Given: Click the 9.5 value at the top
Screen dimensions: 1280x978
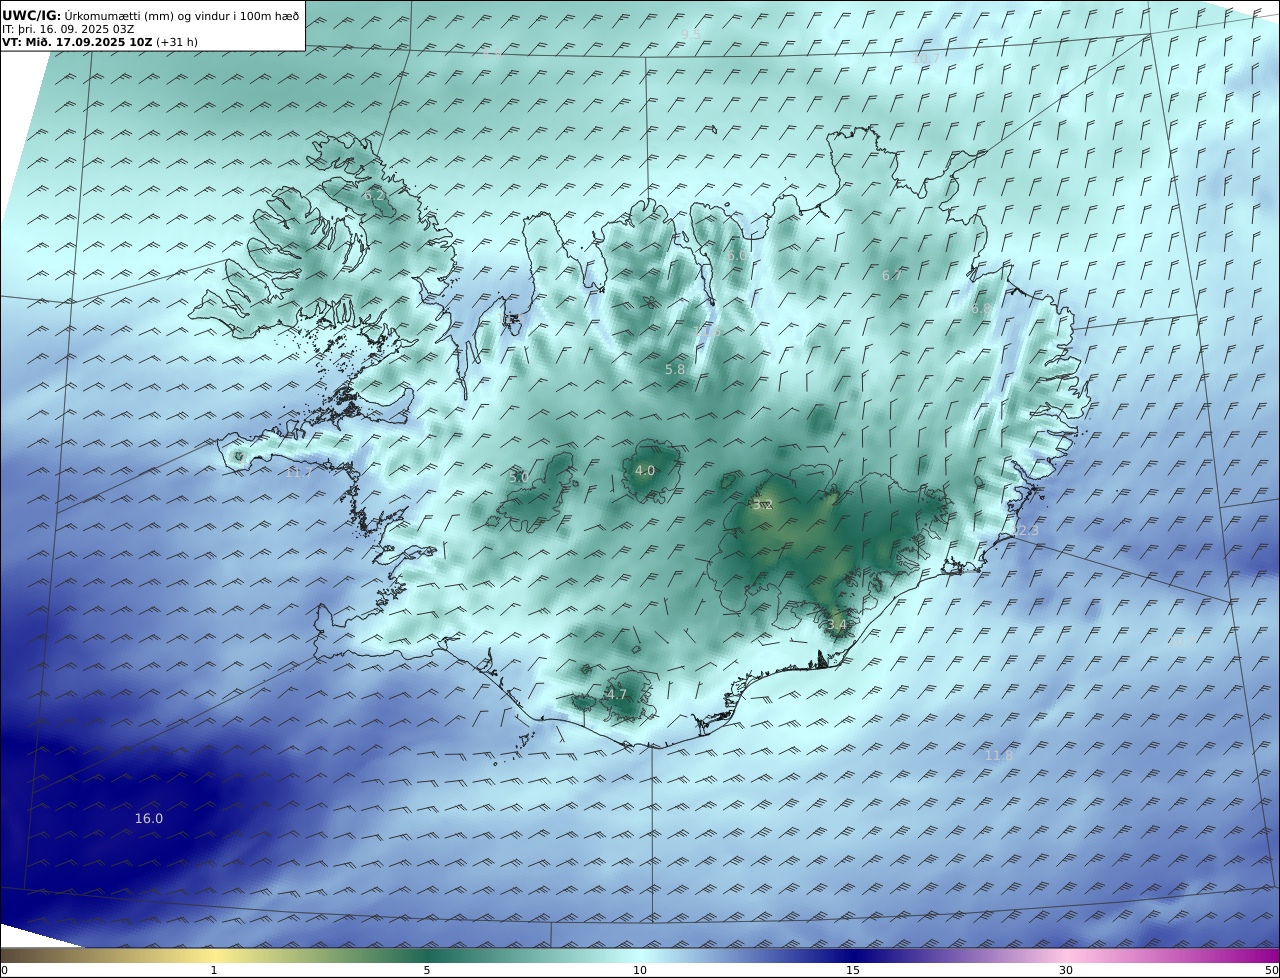Looking at the screenshot, I should point(690,33).
